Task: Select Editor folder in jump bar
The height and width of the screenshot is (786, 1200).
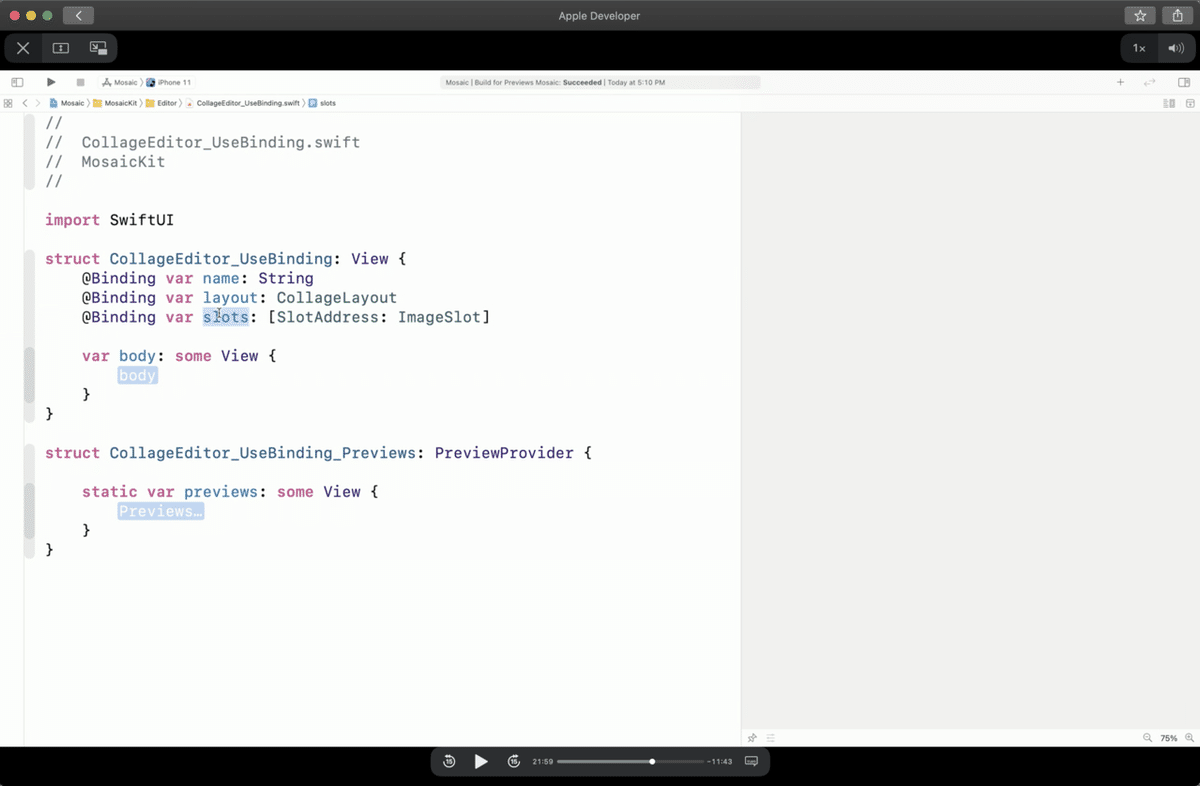Action: pos(161,103)
